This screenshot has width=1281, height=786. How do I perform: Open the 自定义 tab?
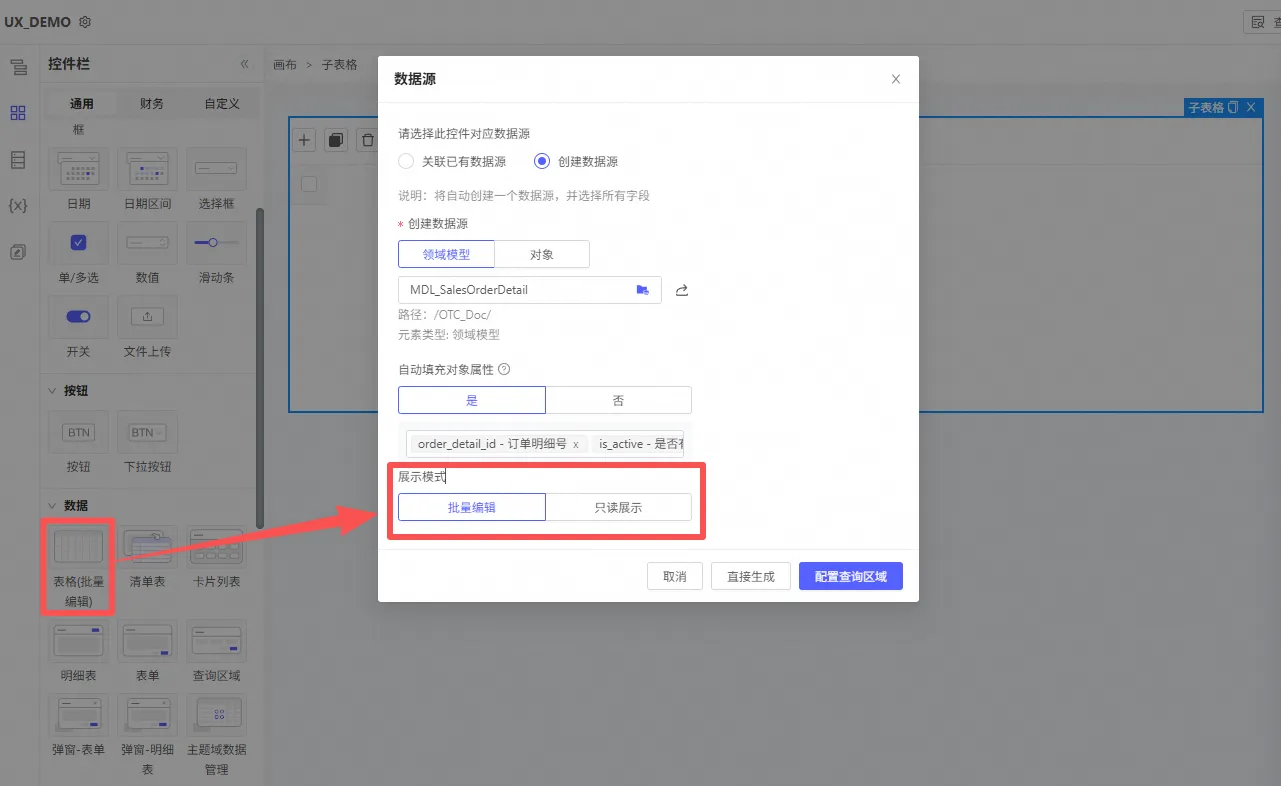pos(222,103)
